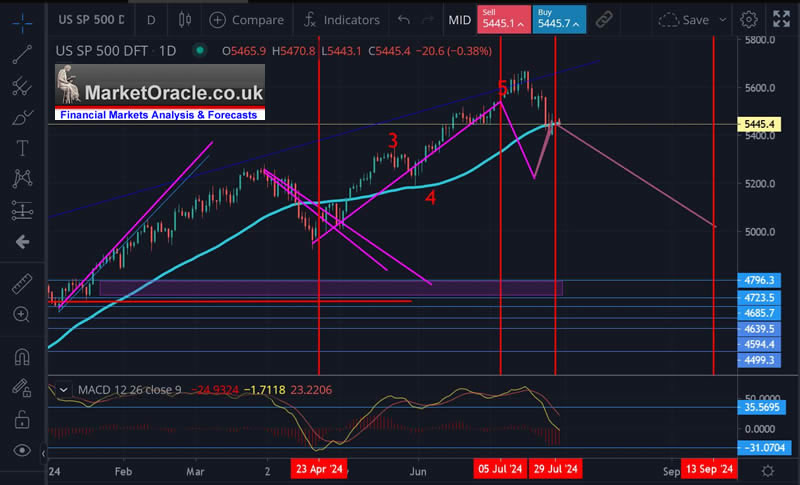Open the XABCD pattern tools
The width and height of the screenshot is (800, 485).
click(x=22, y=179)
